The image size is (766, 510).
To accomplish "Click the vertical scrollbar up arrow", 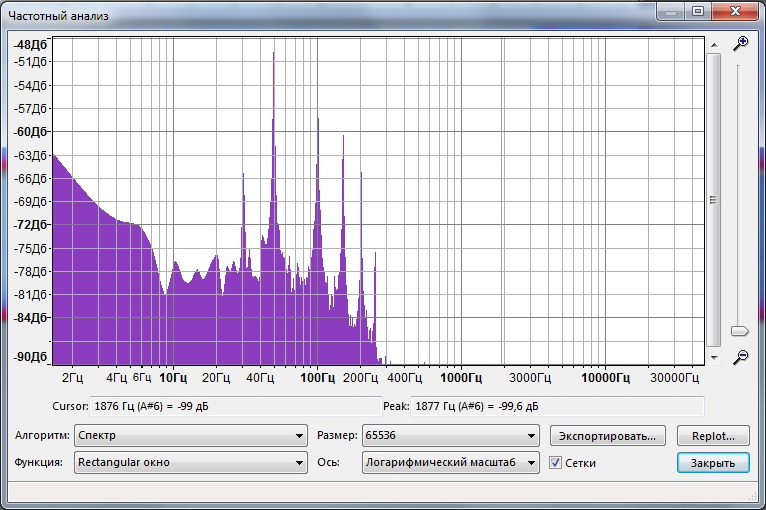I will pyautogui.click(x=713, y=45).
